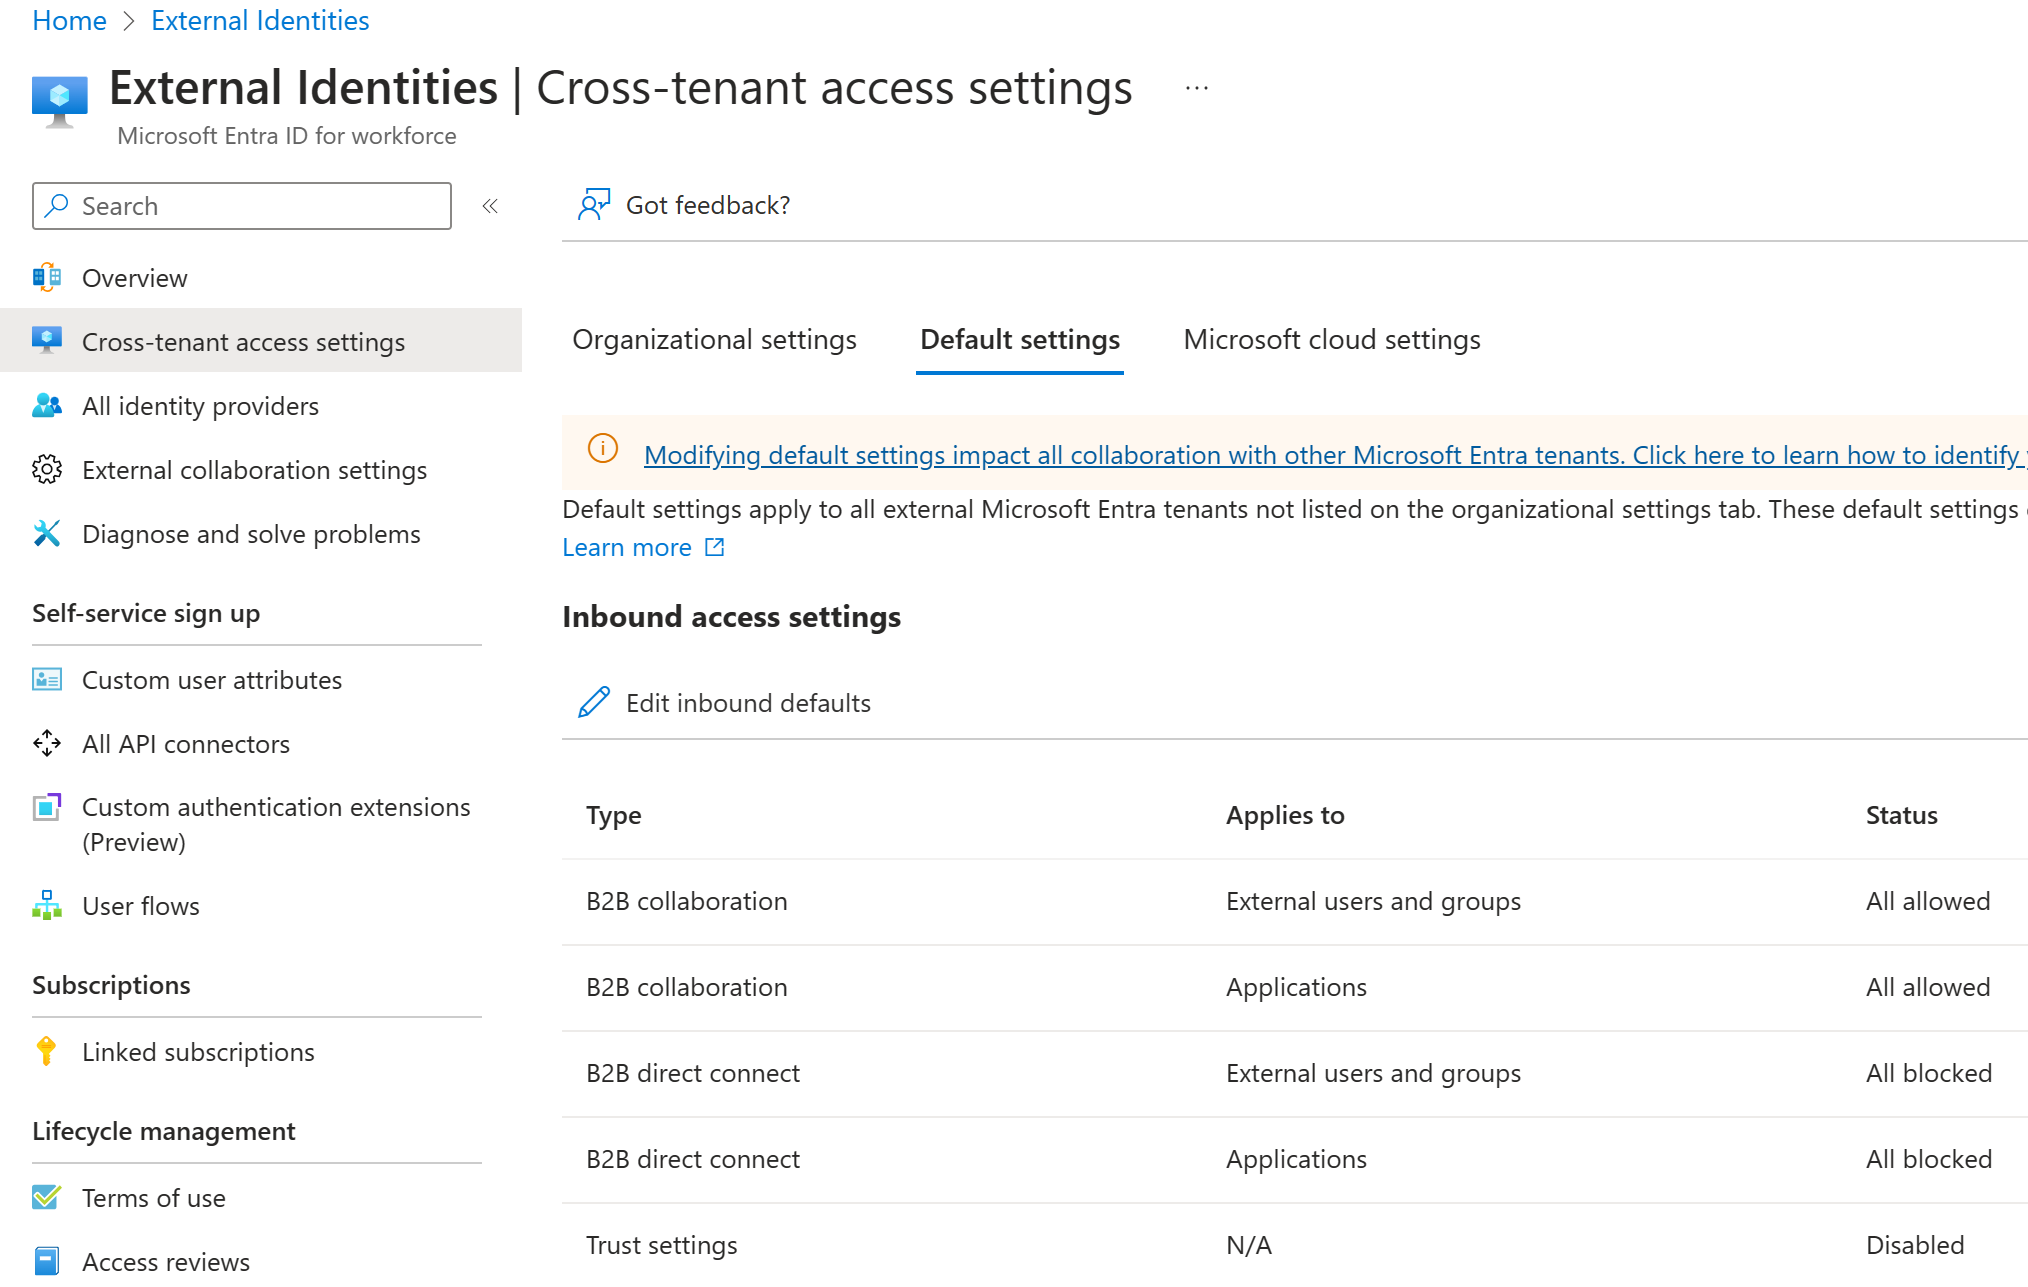
Task: Click the Overview navigation icon
Action: [x=43, y=276]
